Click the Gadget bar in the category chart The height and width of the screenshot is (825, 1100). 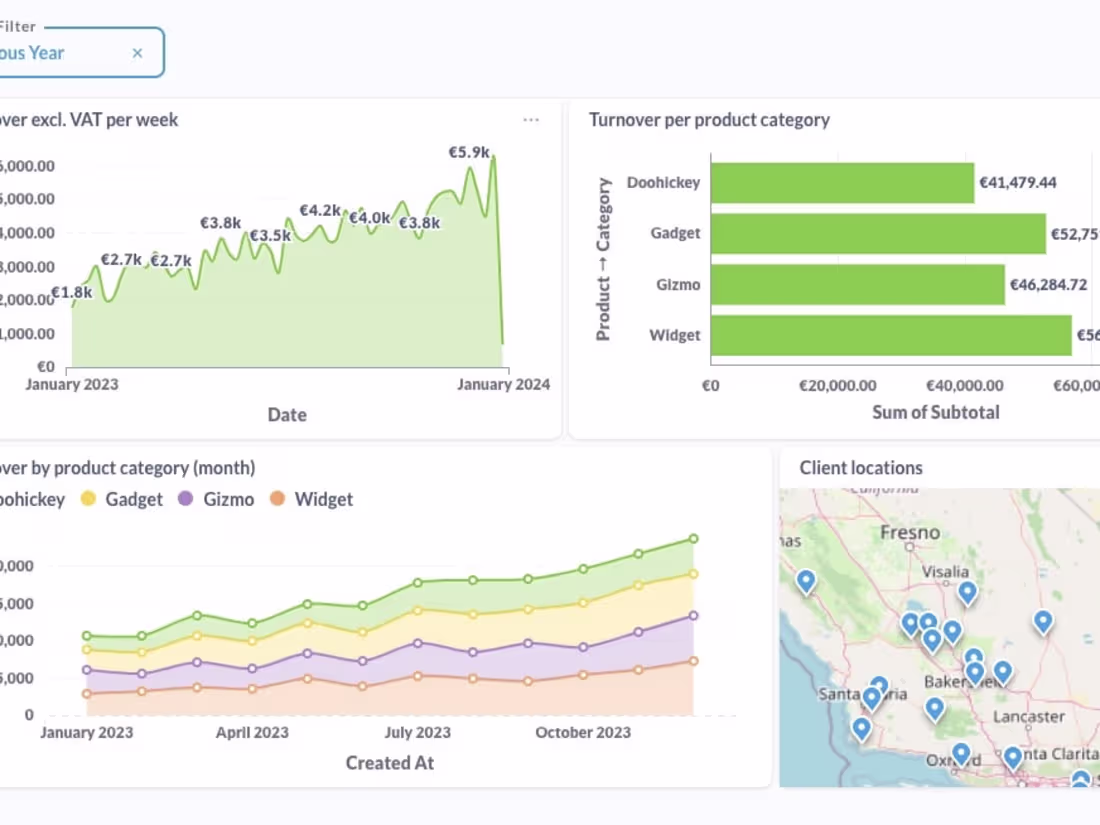(x=880, y=233)
